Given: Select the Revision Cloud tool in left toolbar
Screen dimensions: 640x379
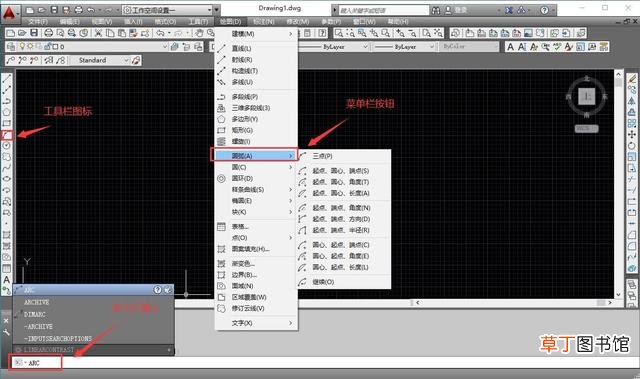Looking at the screenshot, I should pyautogui.click(x=7, y=157).
